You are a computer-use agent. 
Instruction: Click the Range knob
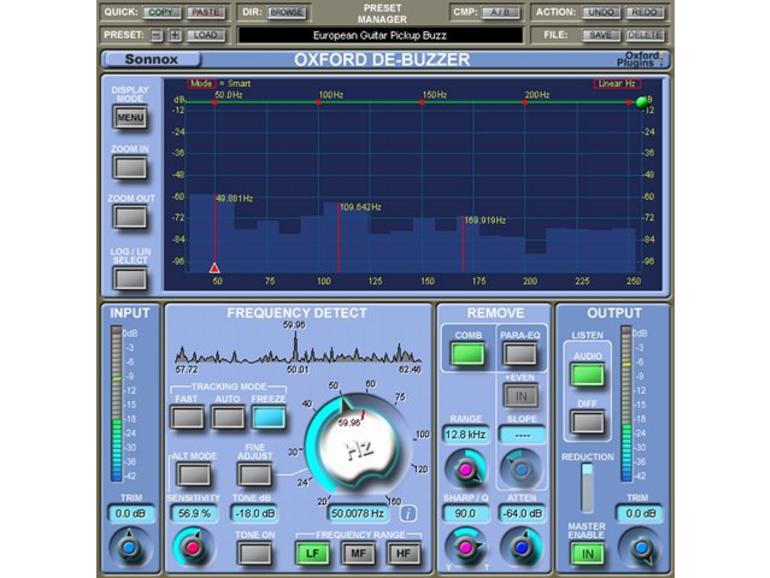(x=465, y=469)
